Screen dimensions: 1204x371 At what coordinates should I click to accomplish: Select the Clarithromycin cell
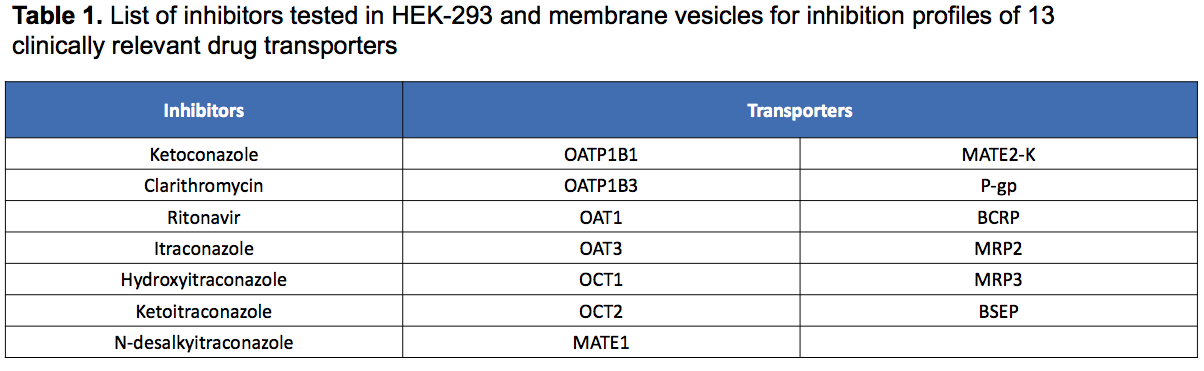[204, 186]
